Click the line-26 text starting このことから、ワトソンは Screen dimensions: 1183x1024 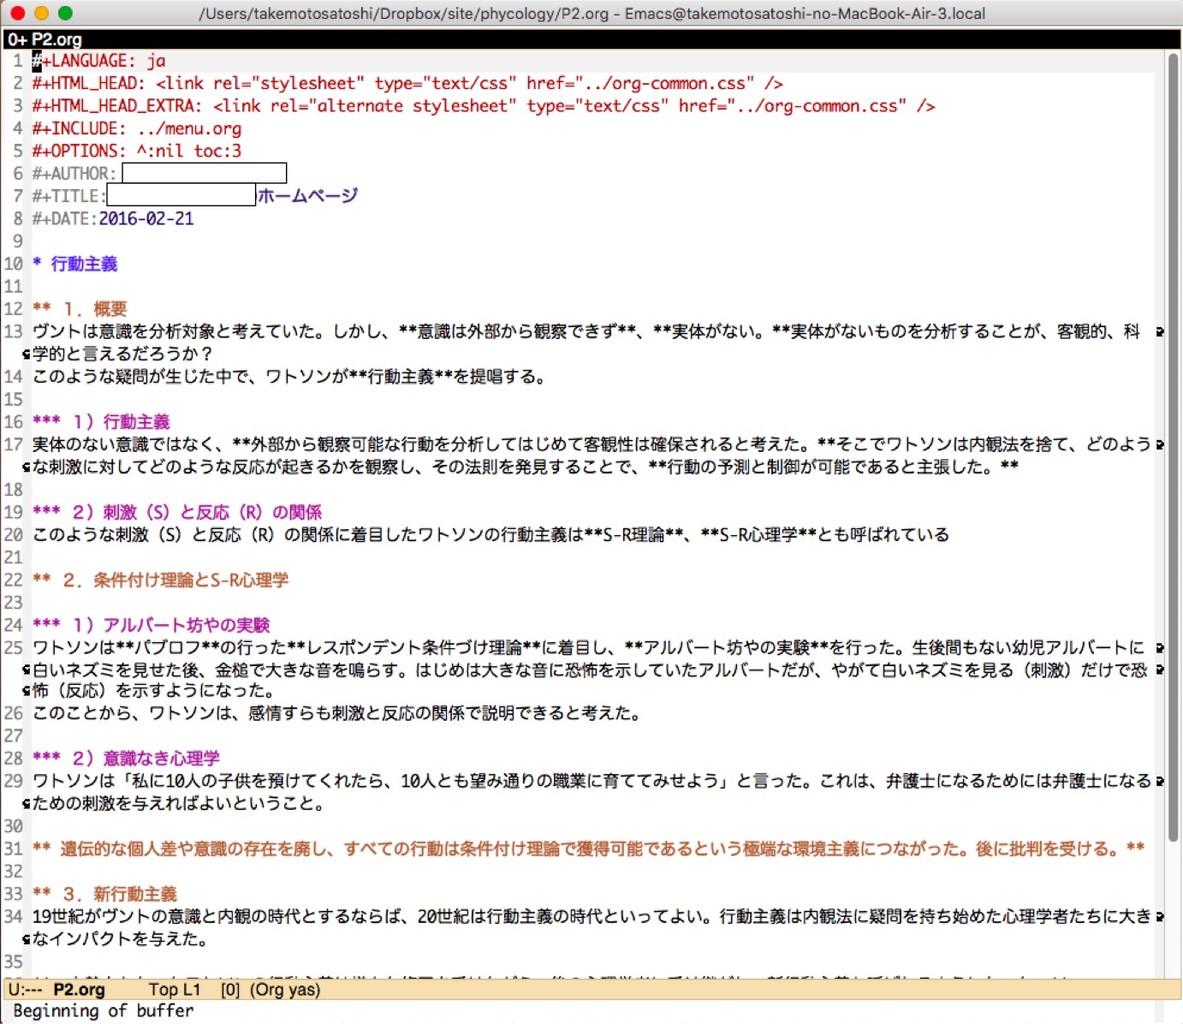pos(336,713)
